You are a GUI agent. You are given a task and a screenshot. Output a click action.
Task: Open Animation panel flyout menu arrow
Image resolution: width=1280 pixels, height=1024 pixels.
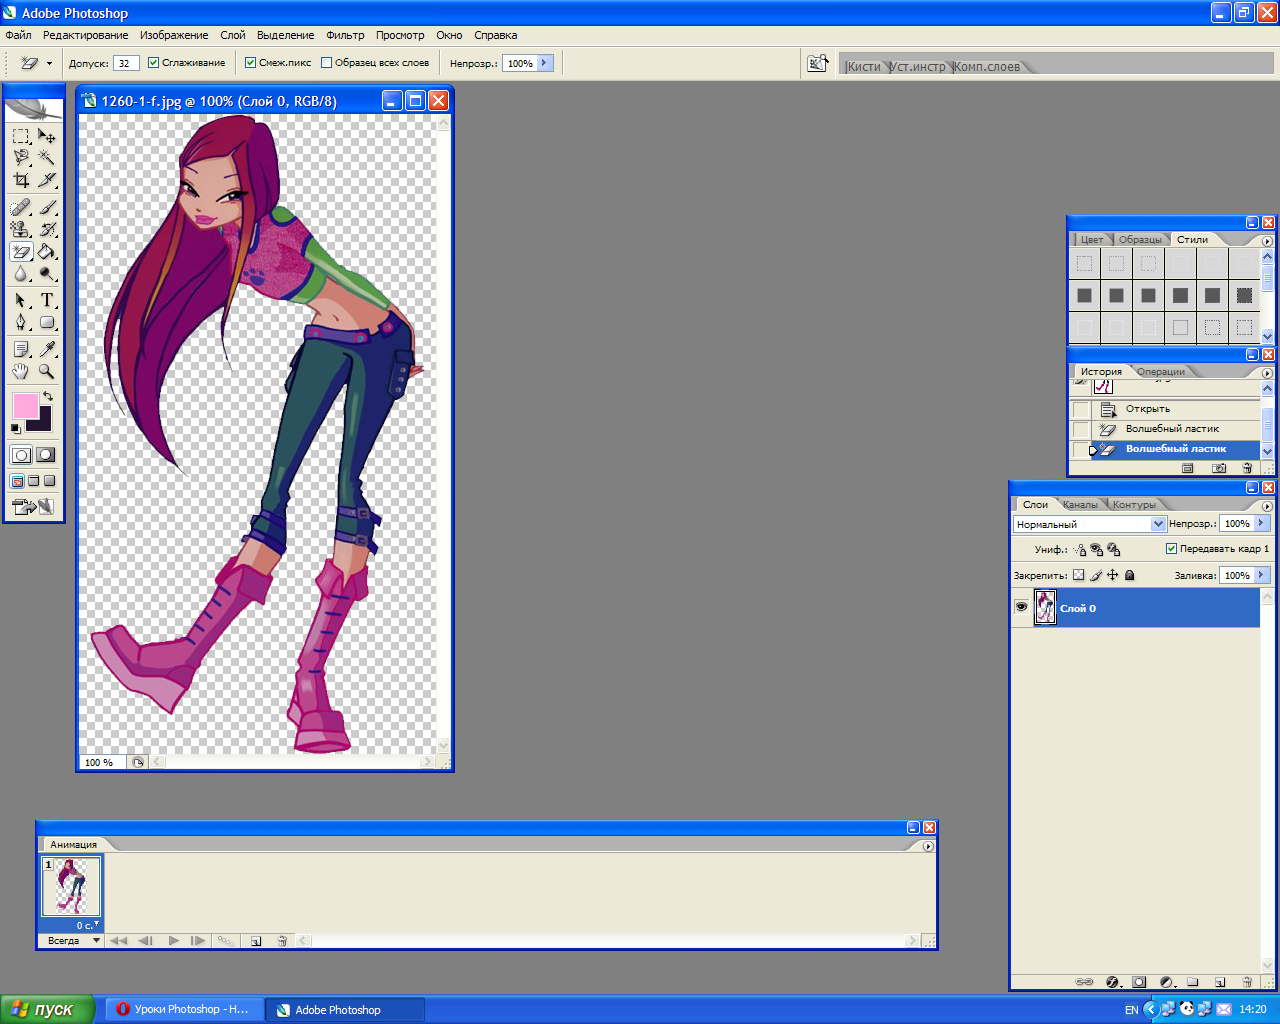pos(928,846)
